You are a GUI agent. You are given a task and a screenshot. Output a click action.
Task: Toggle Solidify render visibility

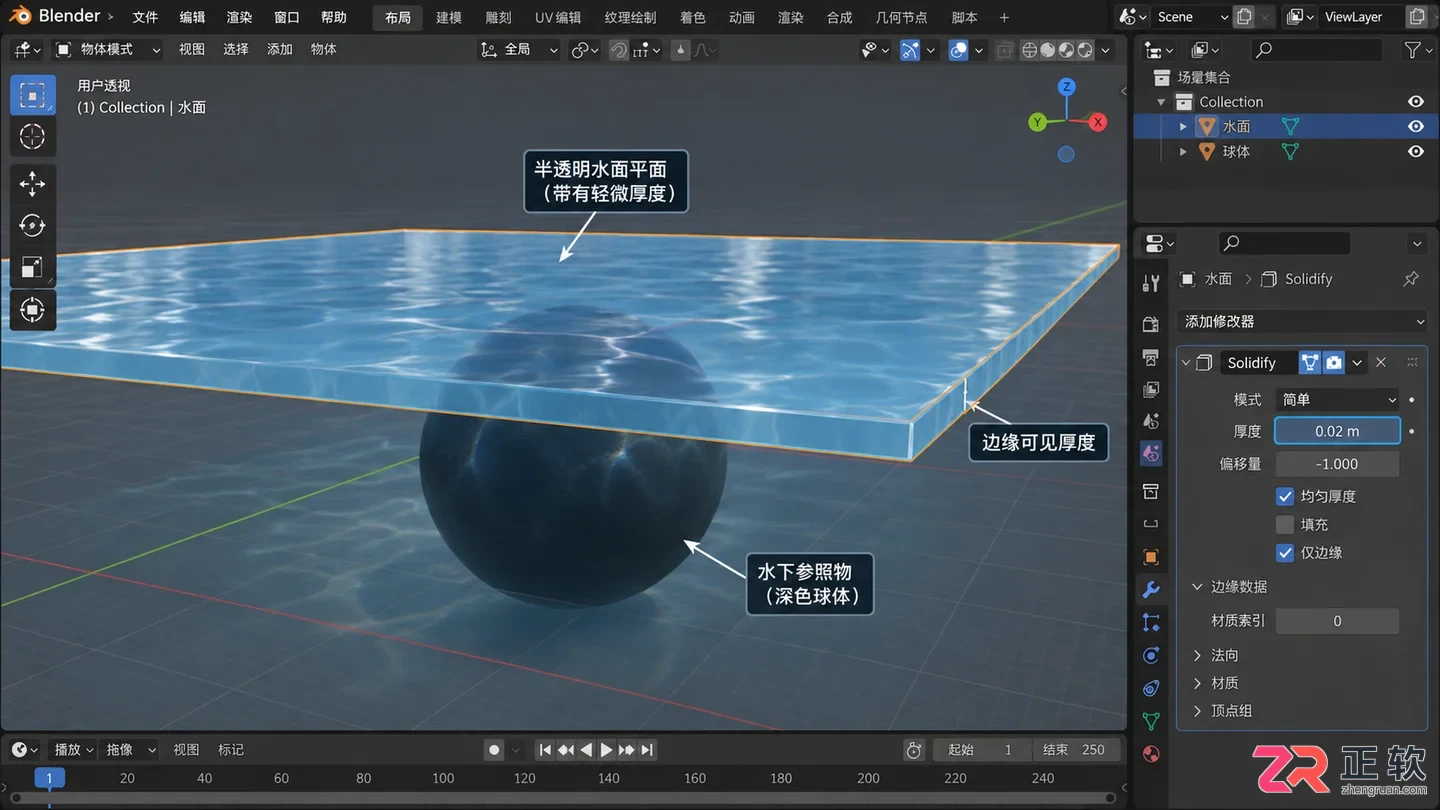[x=1334, y=363]
